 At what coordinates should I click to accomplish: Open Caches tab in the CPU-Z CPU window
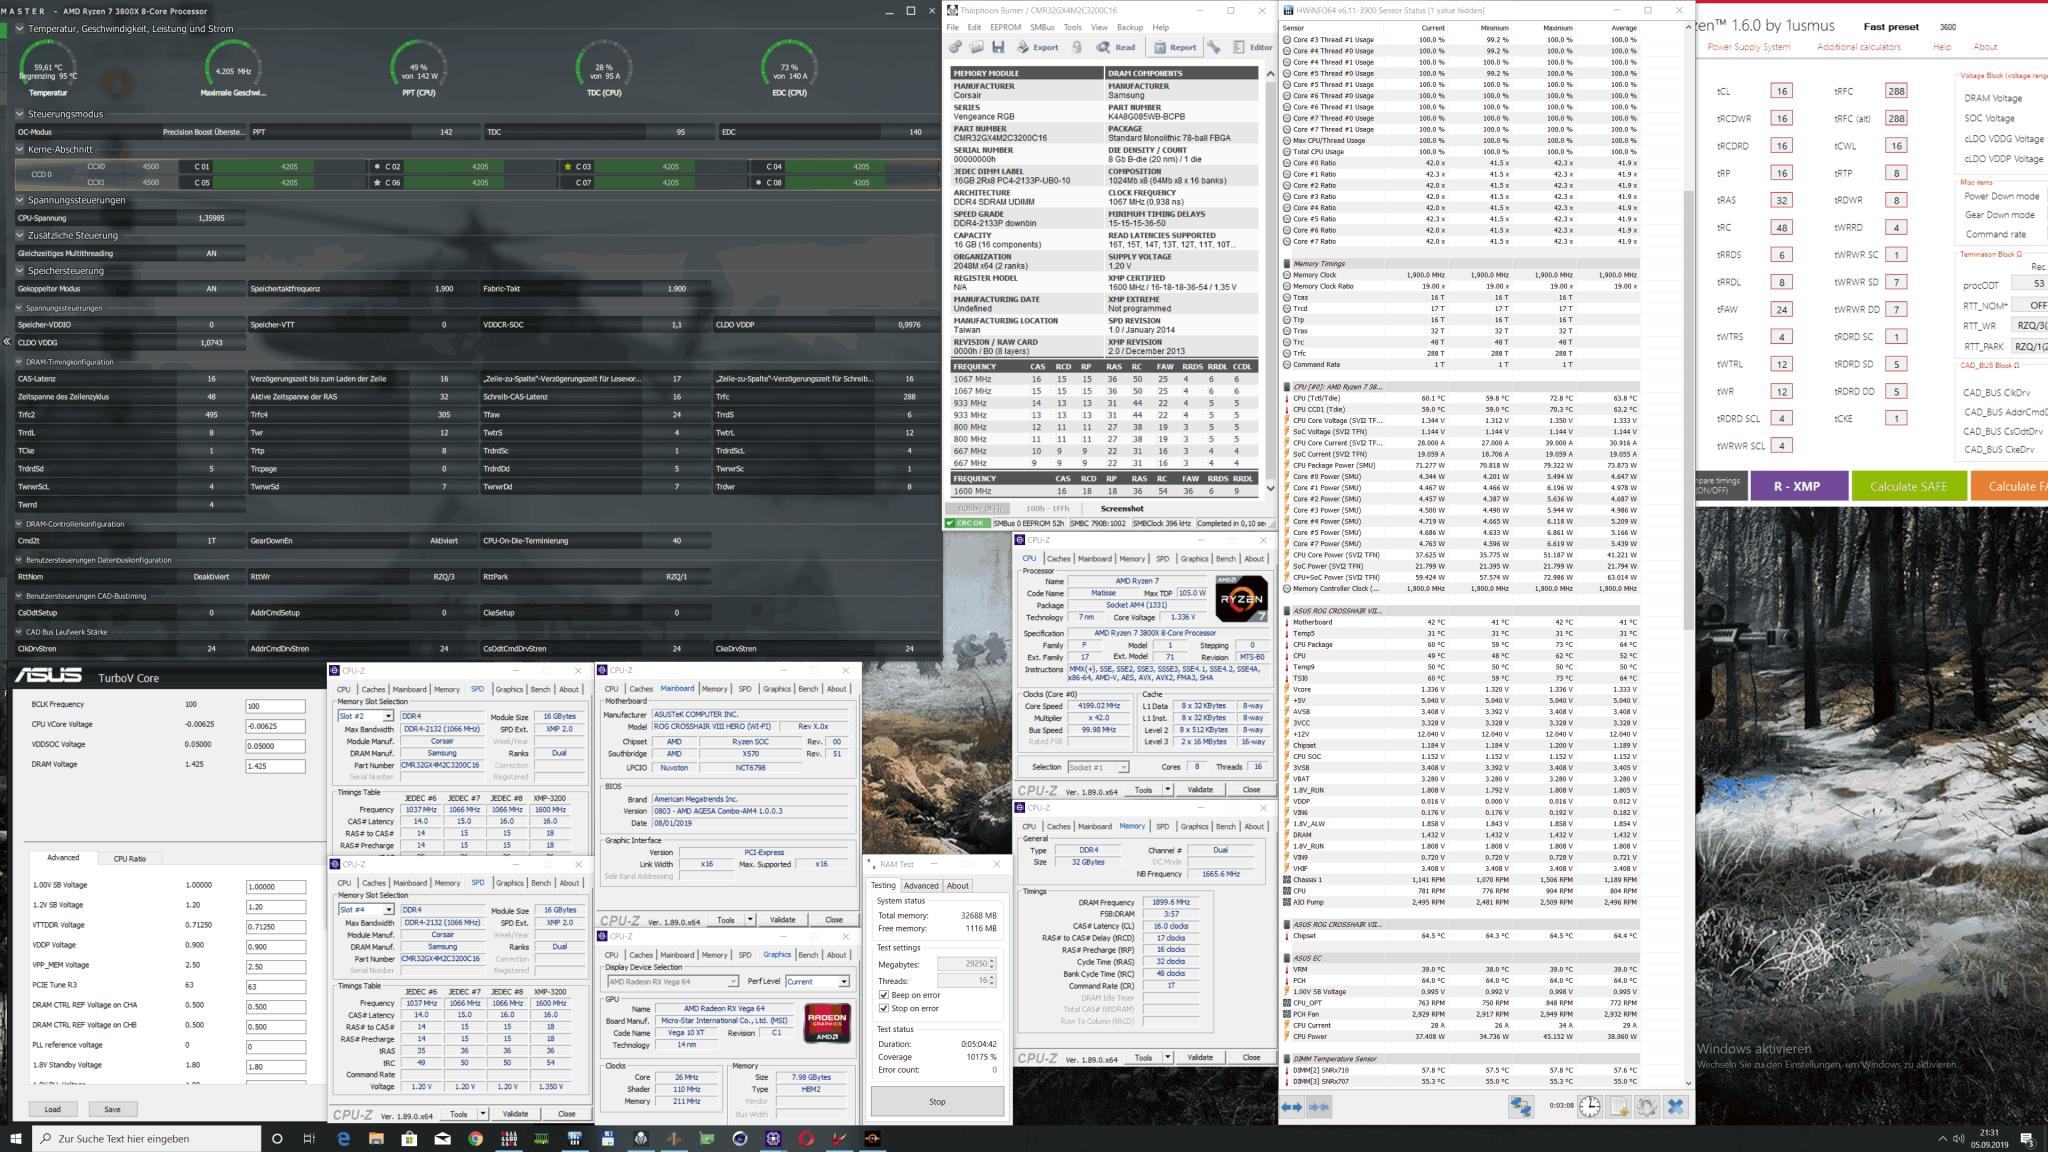1059,559
